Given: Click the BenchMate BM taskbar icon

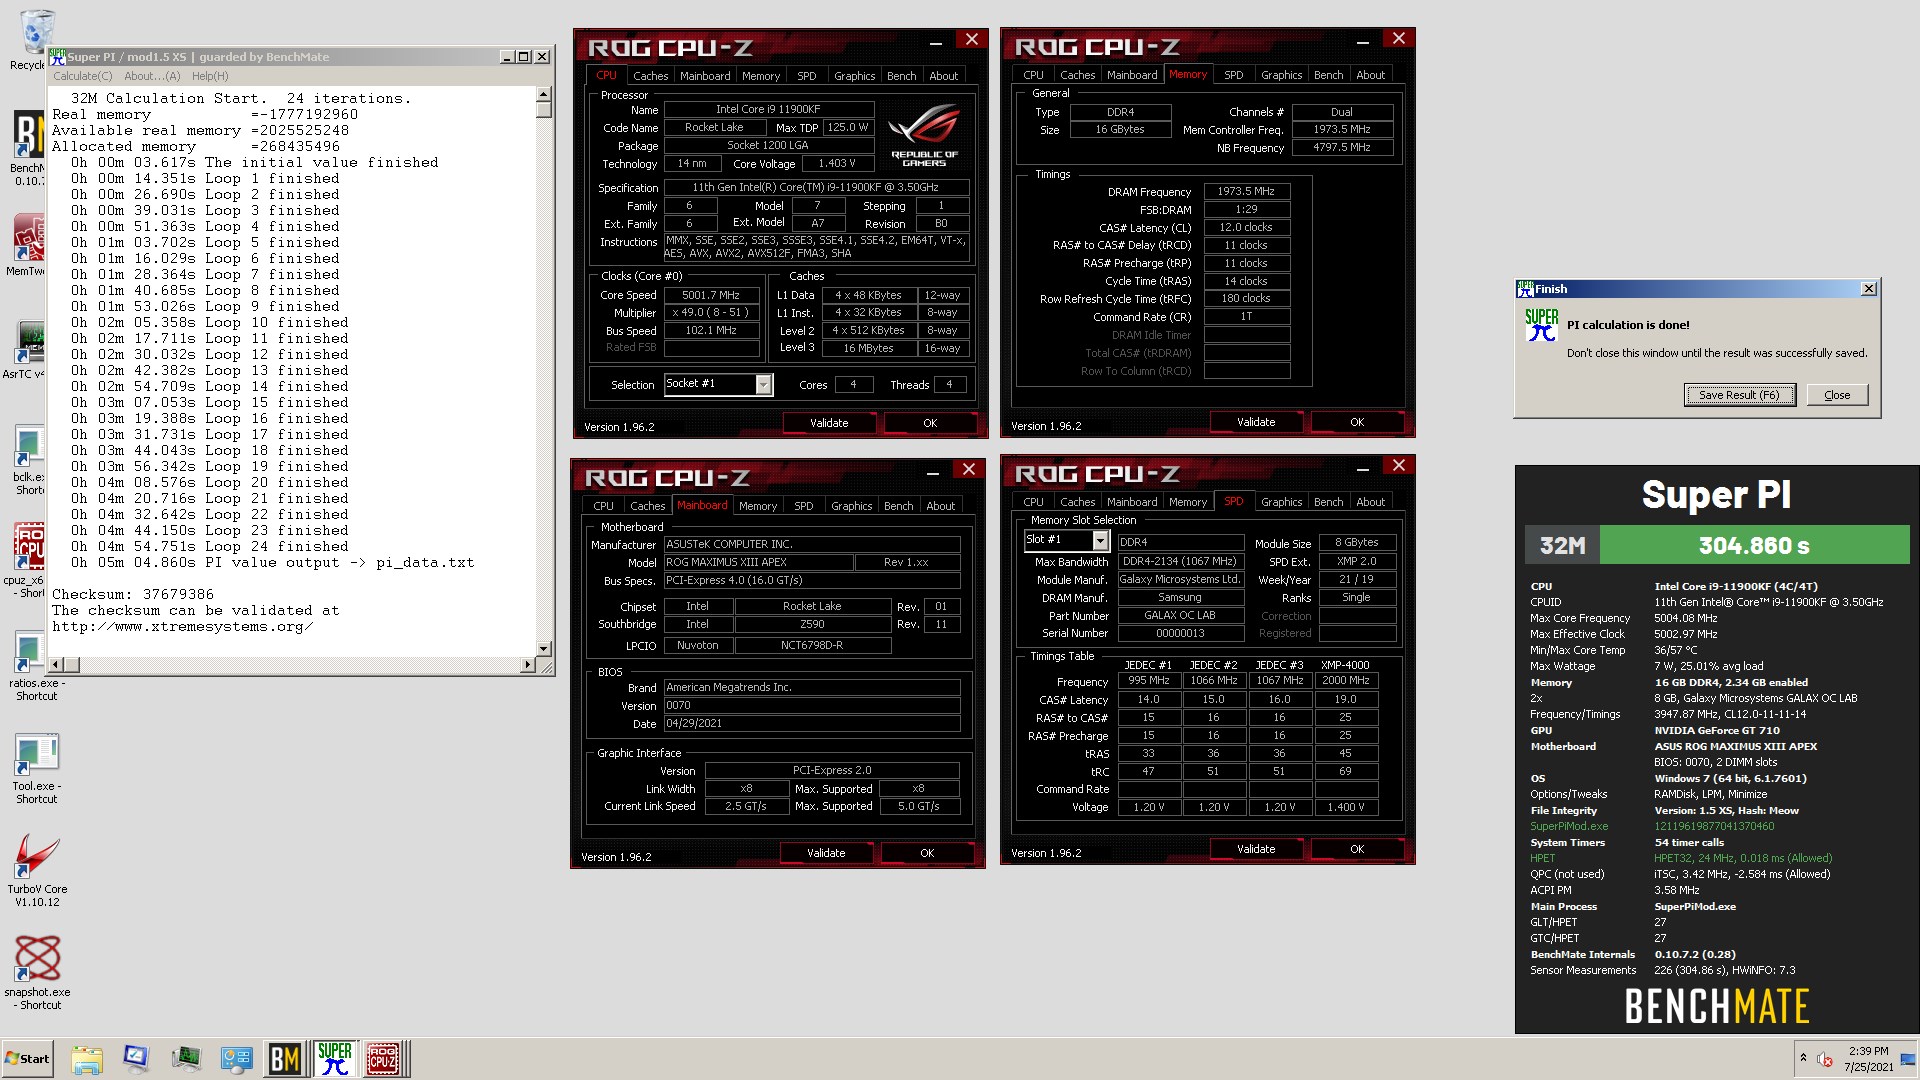Looking at the screenshot, I should pos(285,1058).
